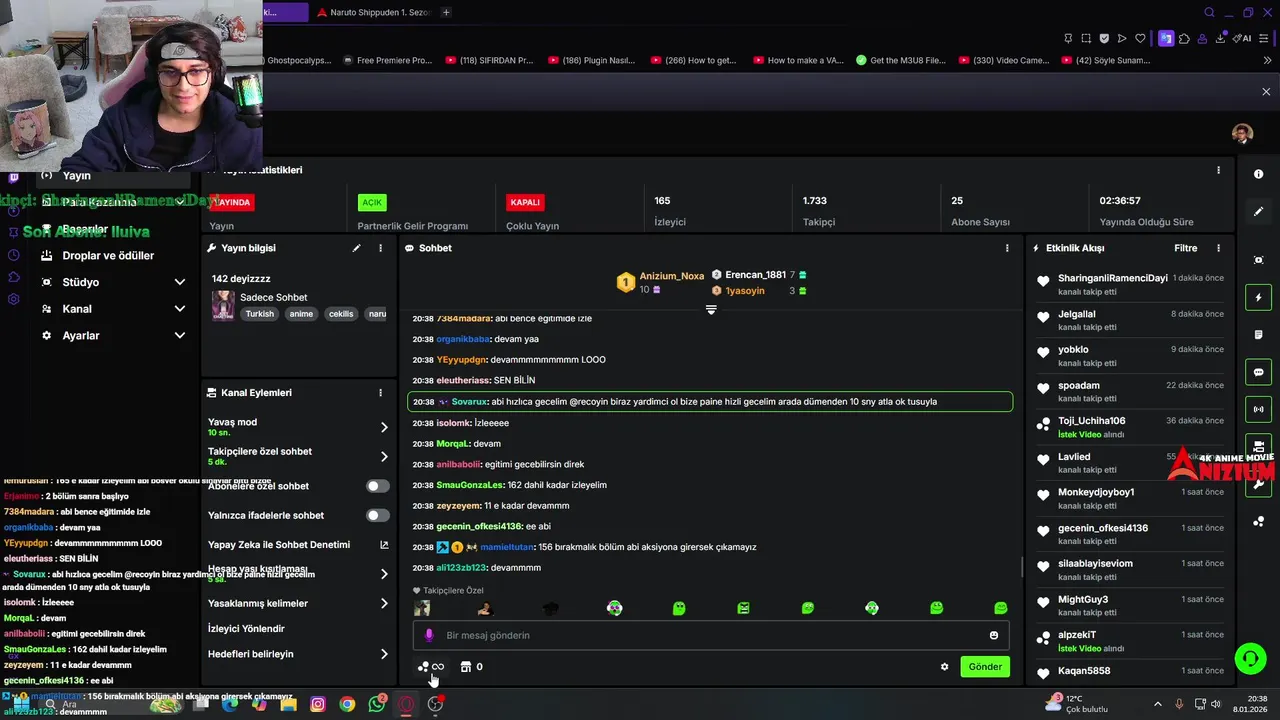Click SharinganliRamenciDayi in the activity feed
1280x720 pixels.
1112,278
